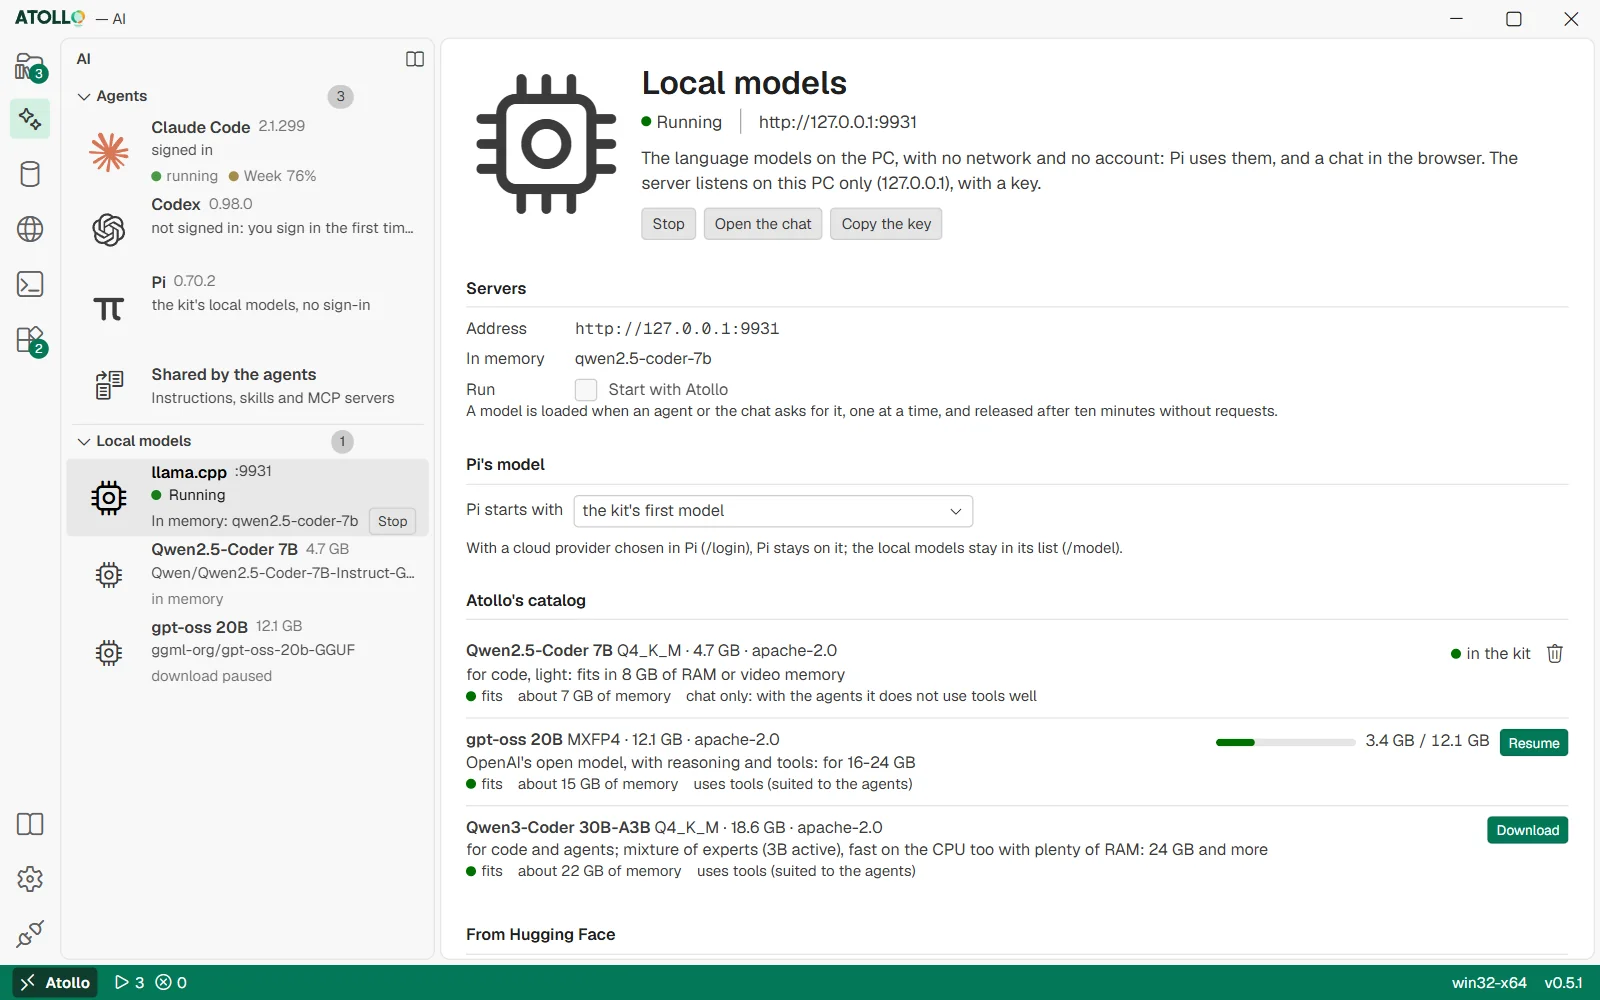Open the projects icon with badge 3
The image size is (1600, 1000).
click(30, 66)
